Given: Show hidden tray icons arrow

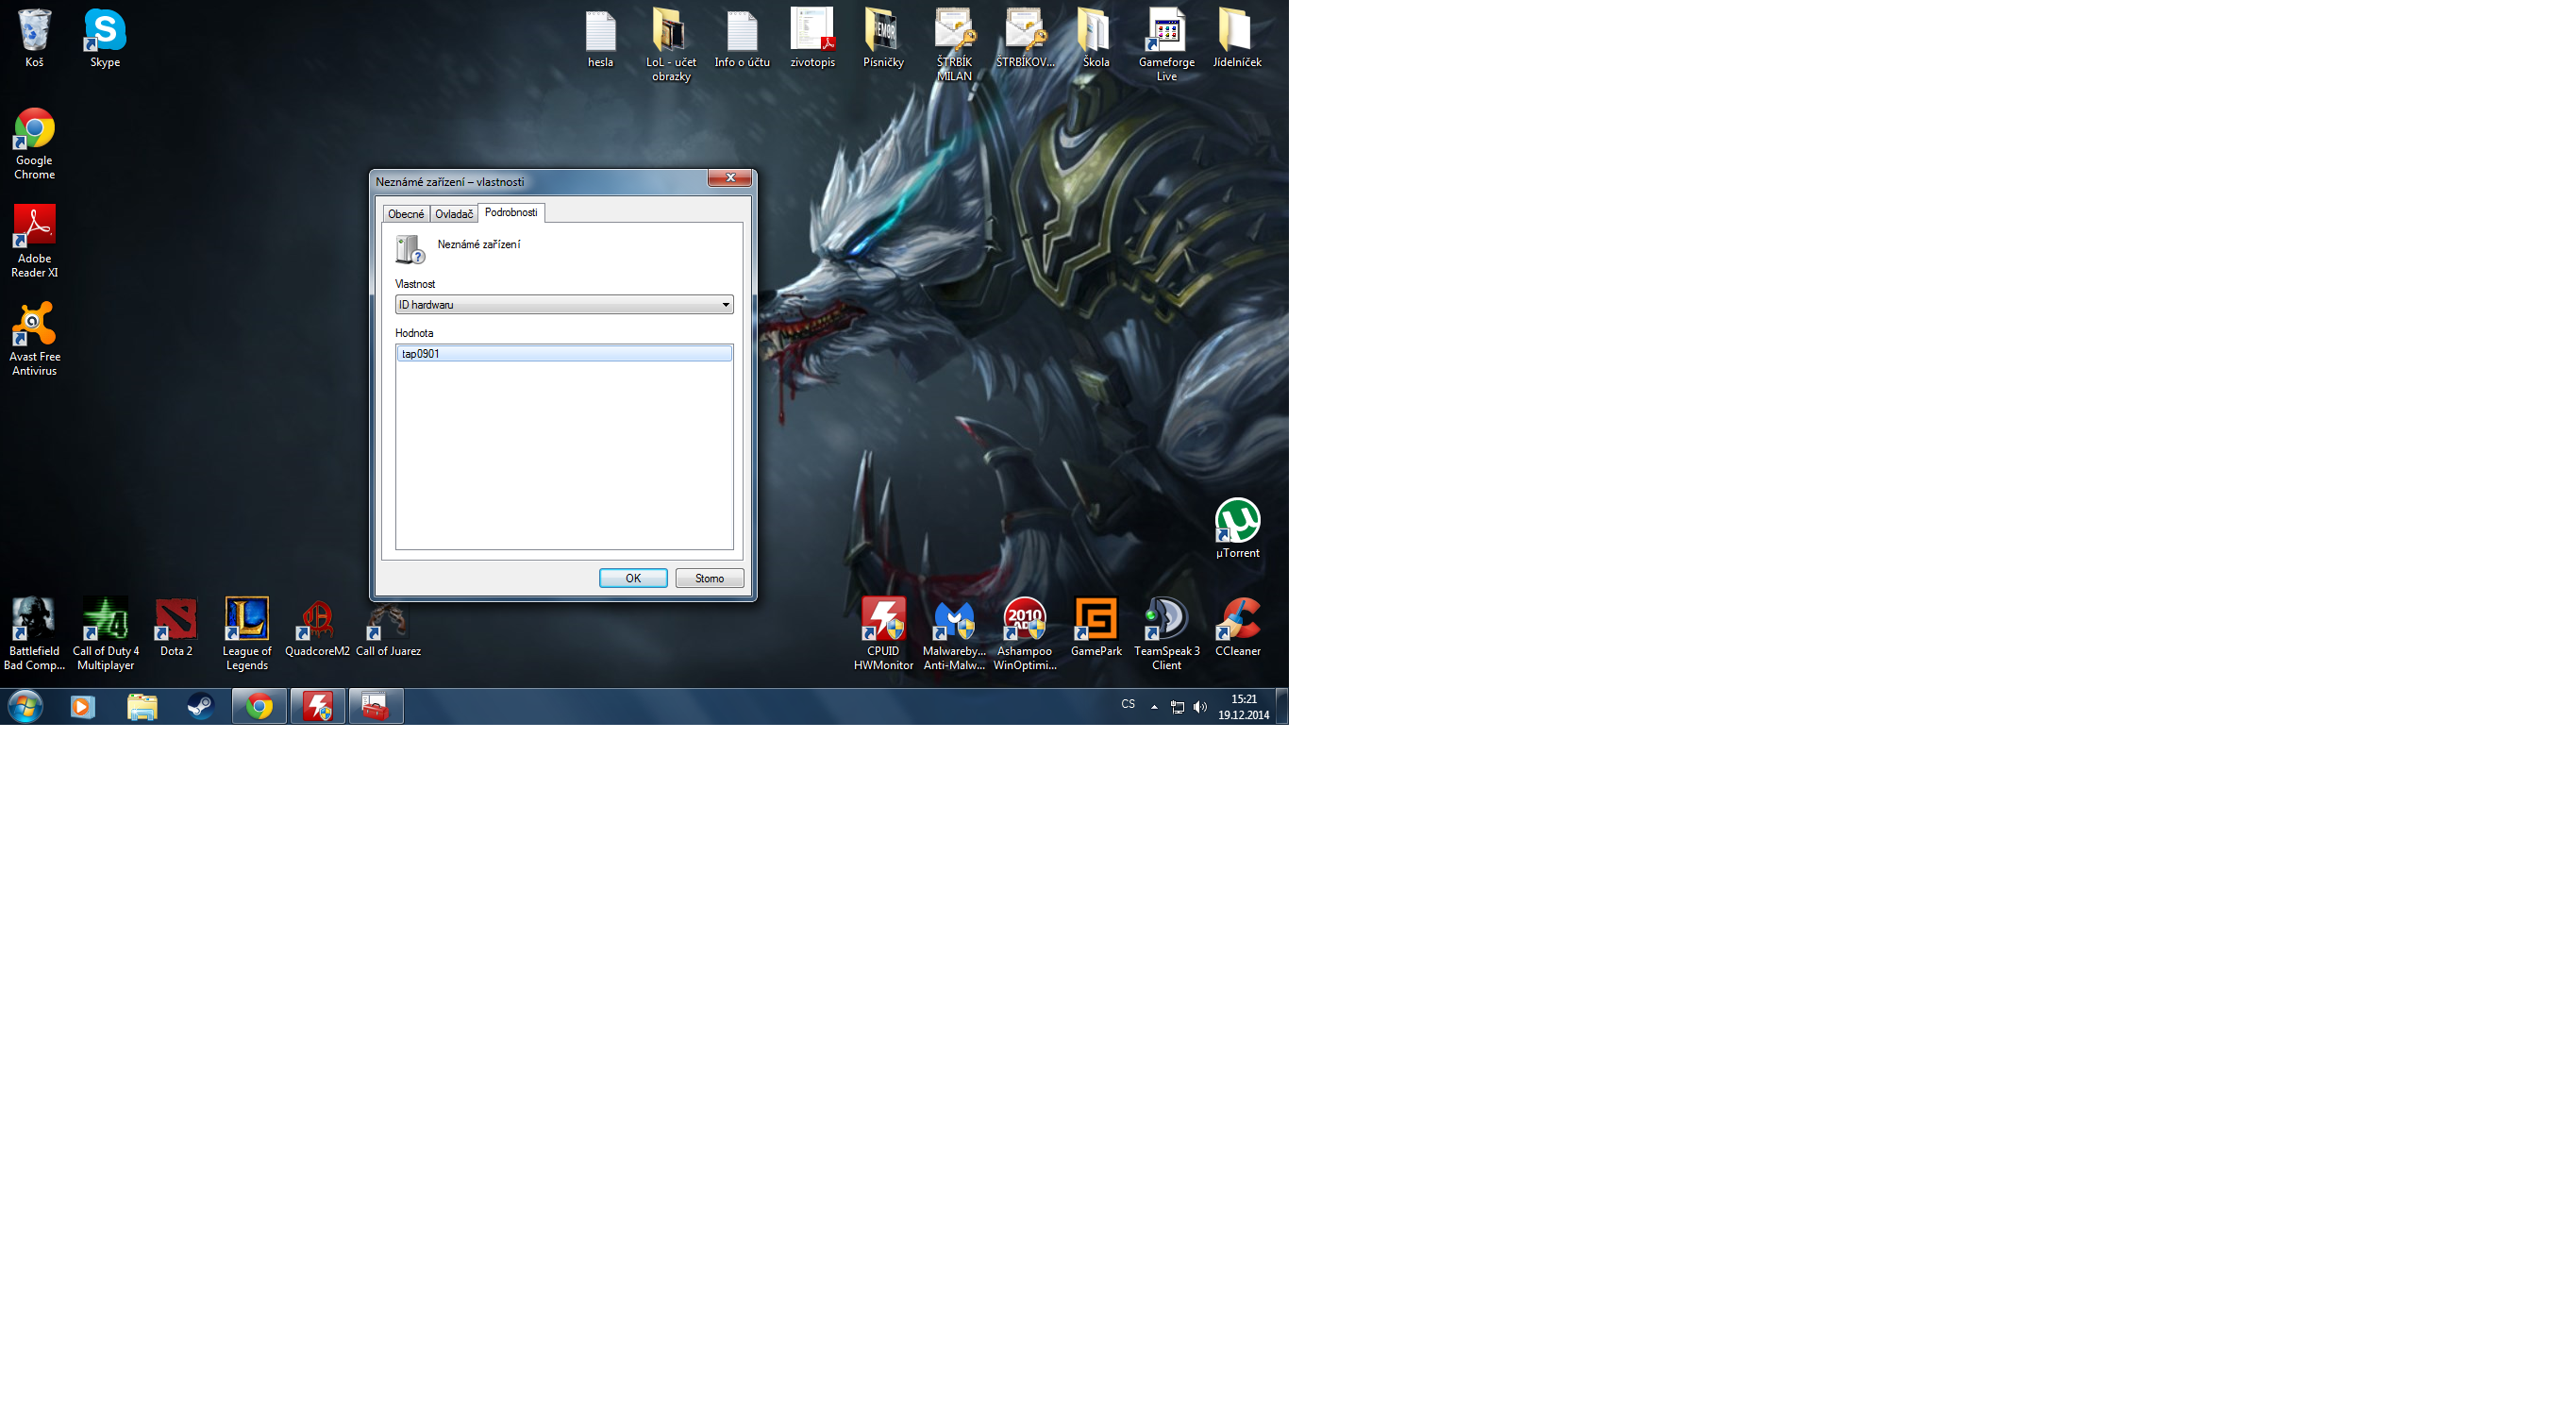Looking at the screenshot, I should click(1154, 707).
